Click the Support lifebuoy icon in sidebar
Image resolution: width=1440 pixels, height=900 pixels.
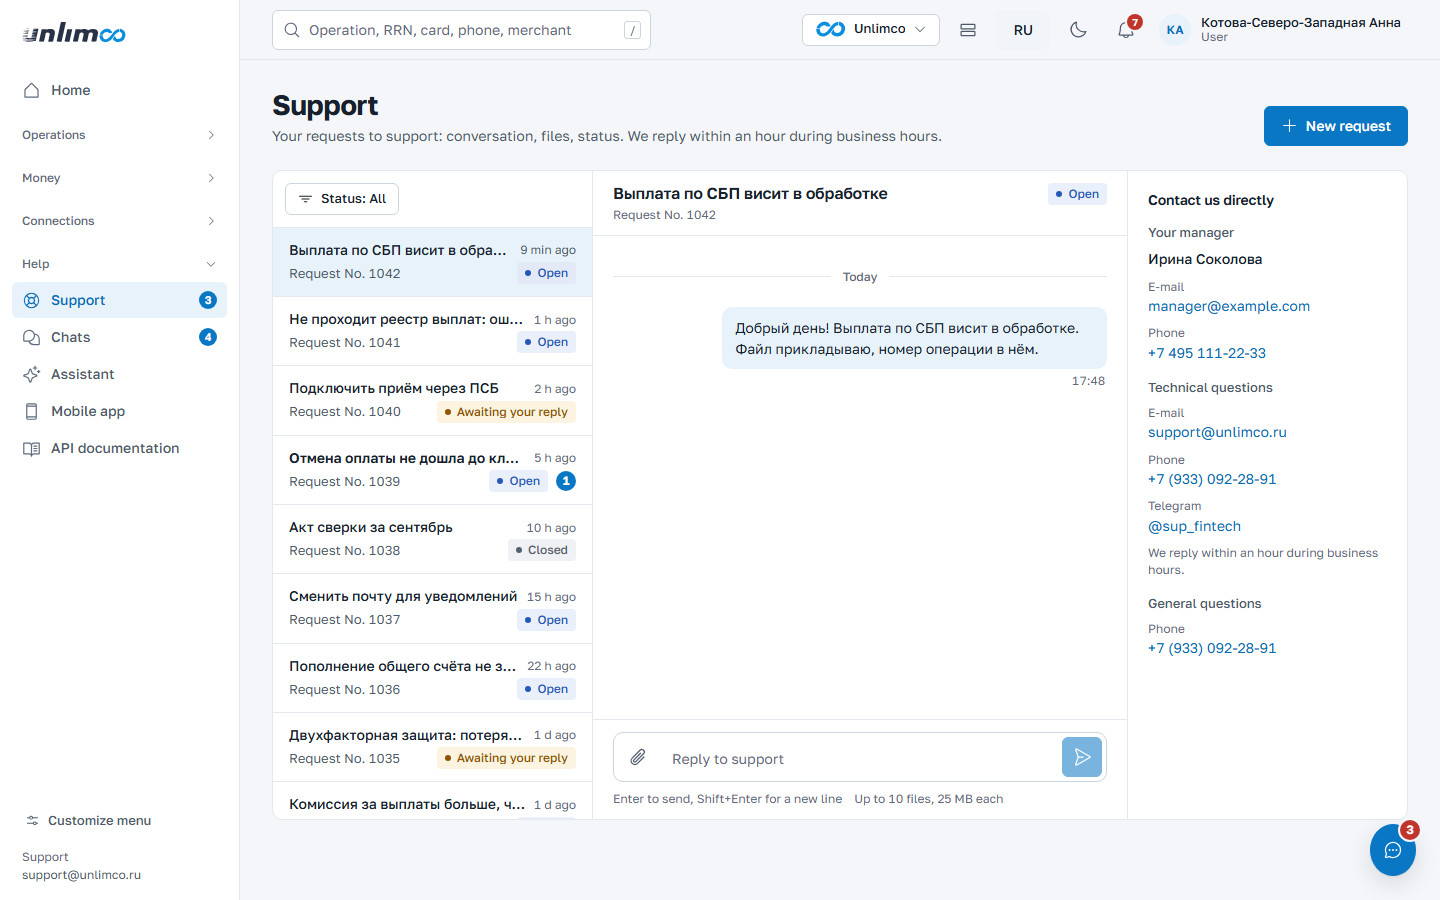tap(32, 300)
